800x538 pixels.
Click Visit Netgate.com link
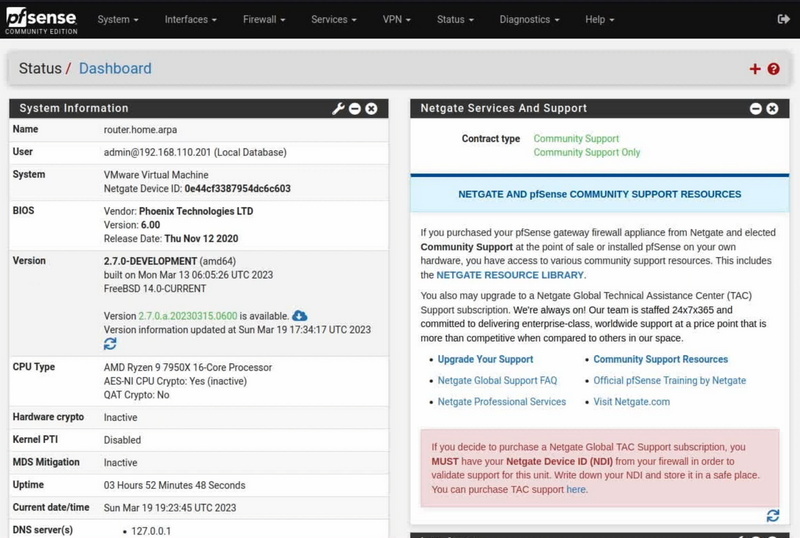[x=632, y=402]
